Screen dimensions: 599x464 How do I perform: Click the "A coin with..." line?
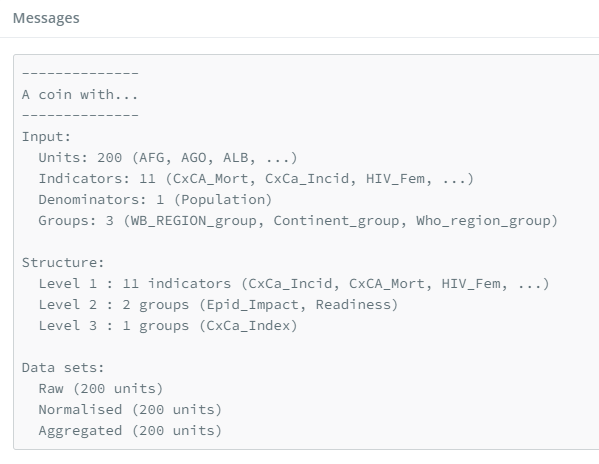80,94
